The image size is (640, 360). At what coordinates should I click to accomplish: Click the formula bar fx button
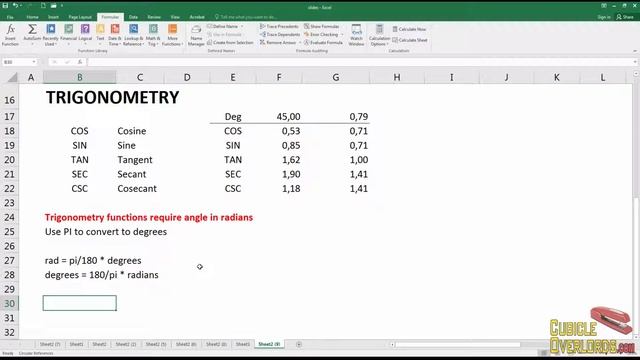pyautogui.click(x=80, y=62)
